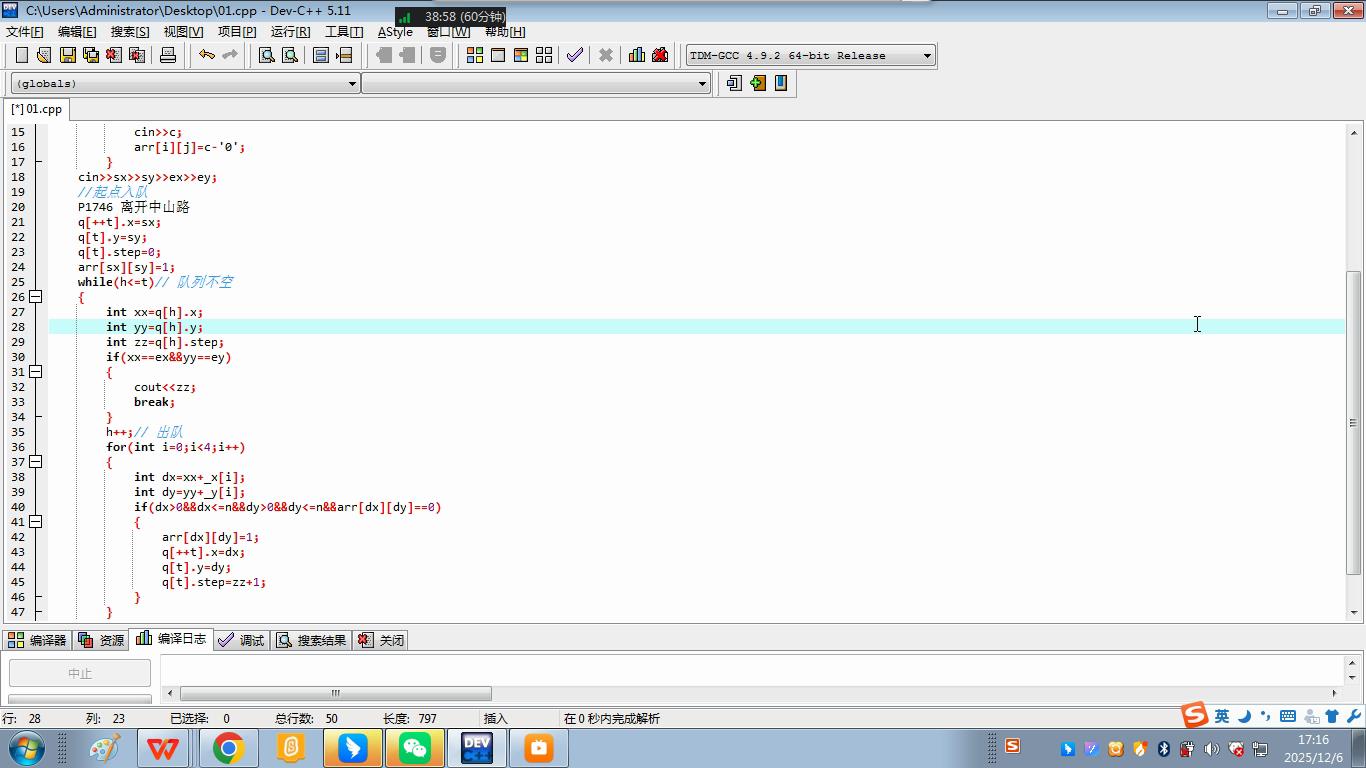Screen dimensions: 1366x768
Task: Save the file using the floppy disk icon
Action: tap(68, 55)
